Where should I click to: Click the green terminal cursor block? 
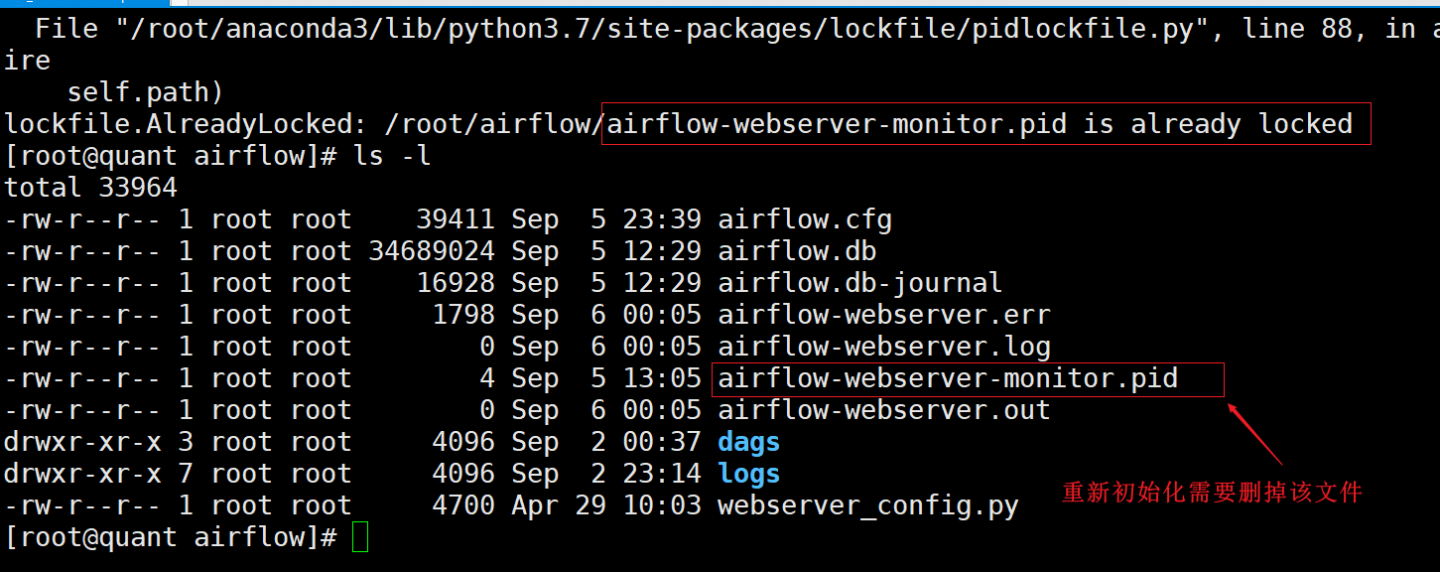[x=361, y=538]
